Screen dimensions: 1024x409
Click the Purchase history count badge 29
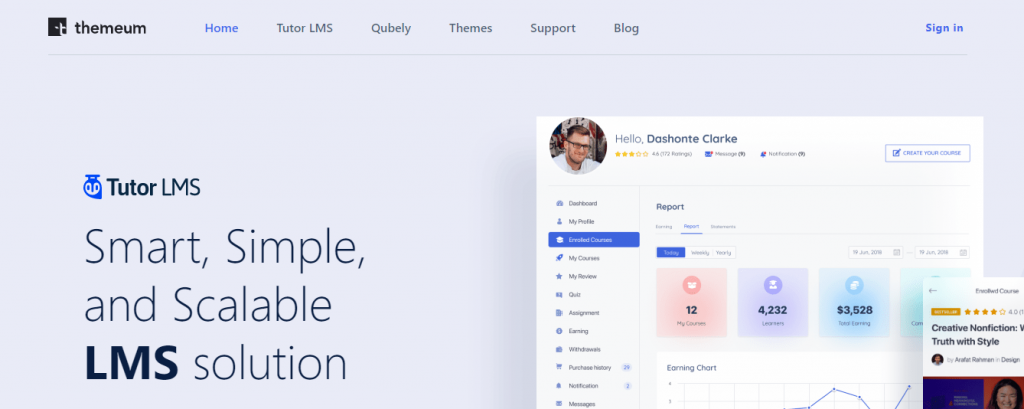tap(626, 367)
